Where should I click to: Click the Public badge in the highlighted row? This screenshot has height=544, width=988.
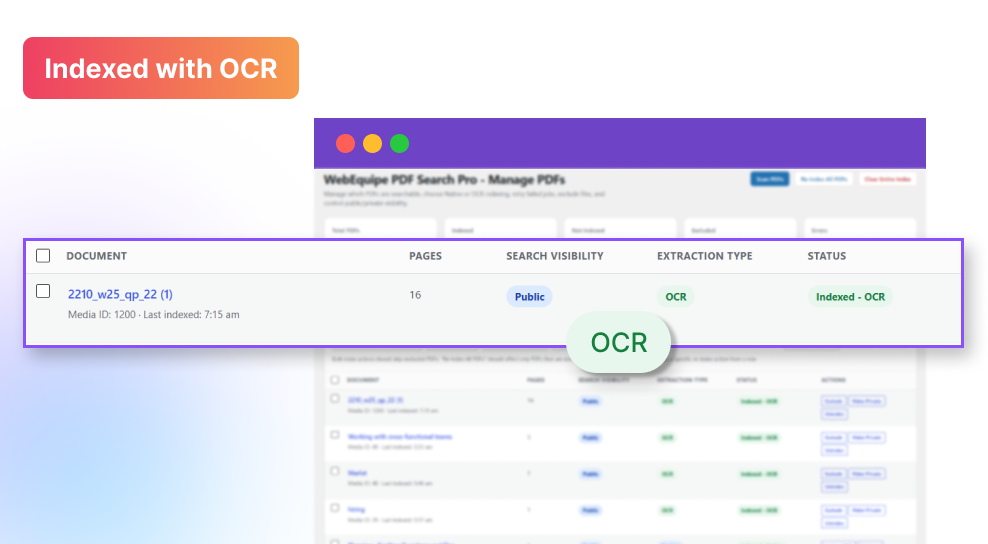click(529, 296)
